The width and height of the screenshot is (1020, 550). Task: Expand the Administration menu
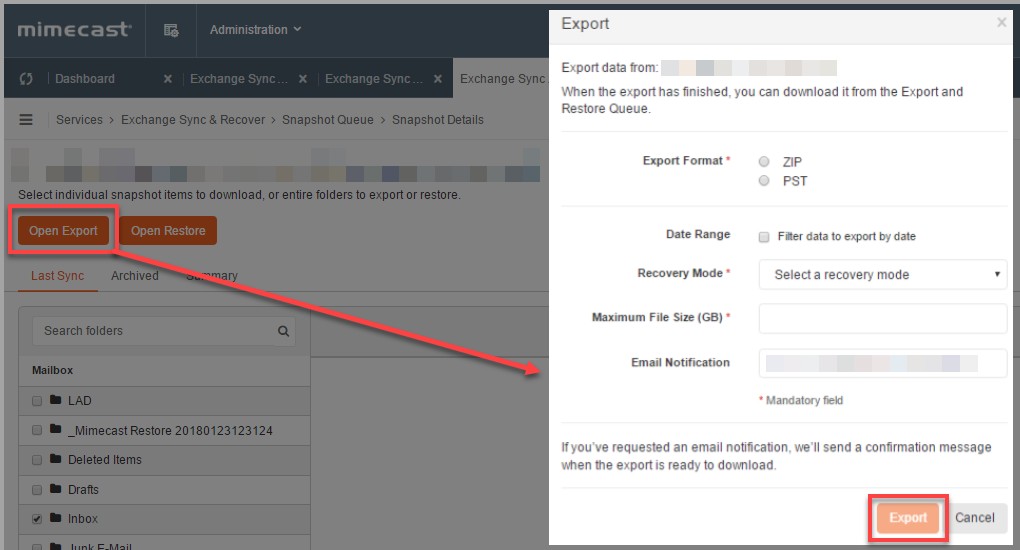point(255,30)
